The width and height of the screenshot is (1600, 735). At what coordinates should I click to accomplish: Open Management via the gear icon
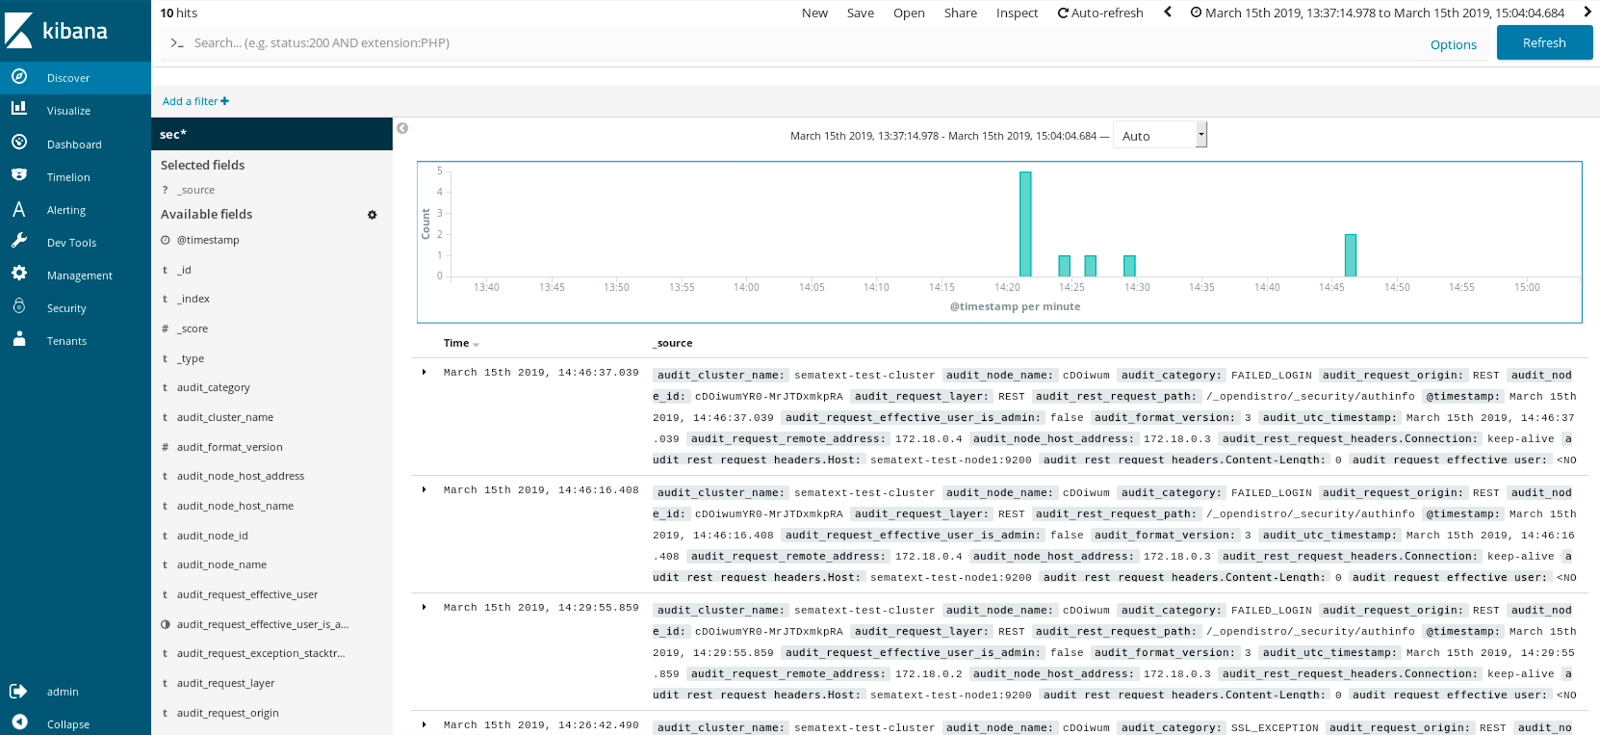(x=19, y=274)
